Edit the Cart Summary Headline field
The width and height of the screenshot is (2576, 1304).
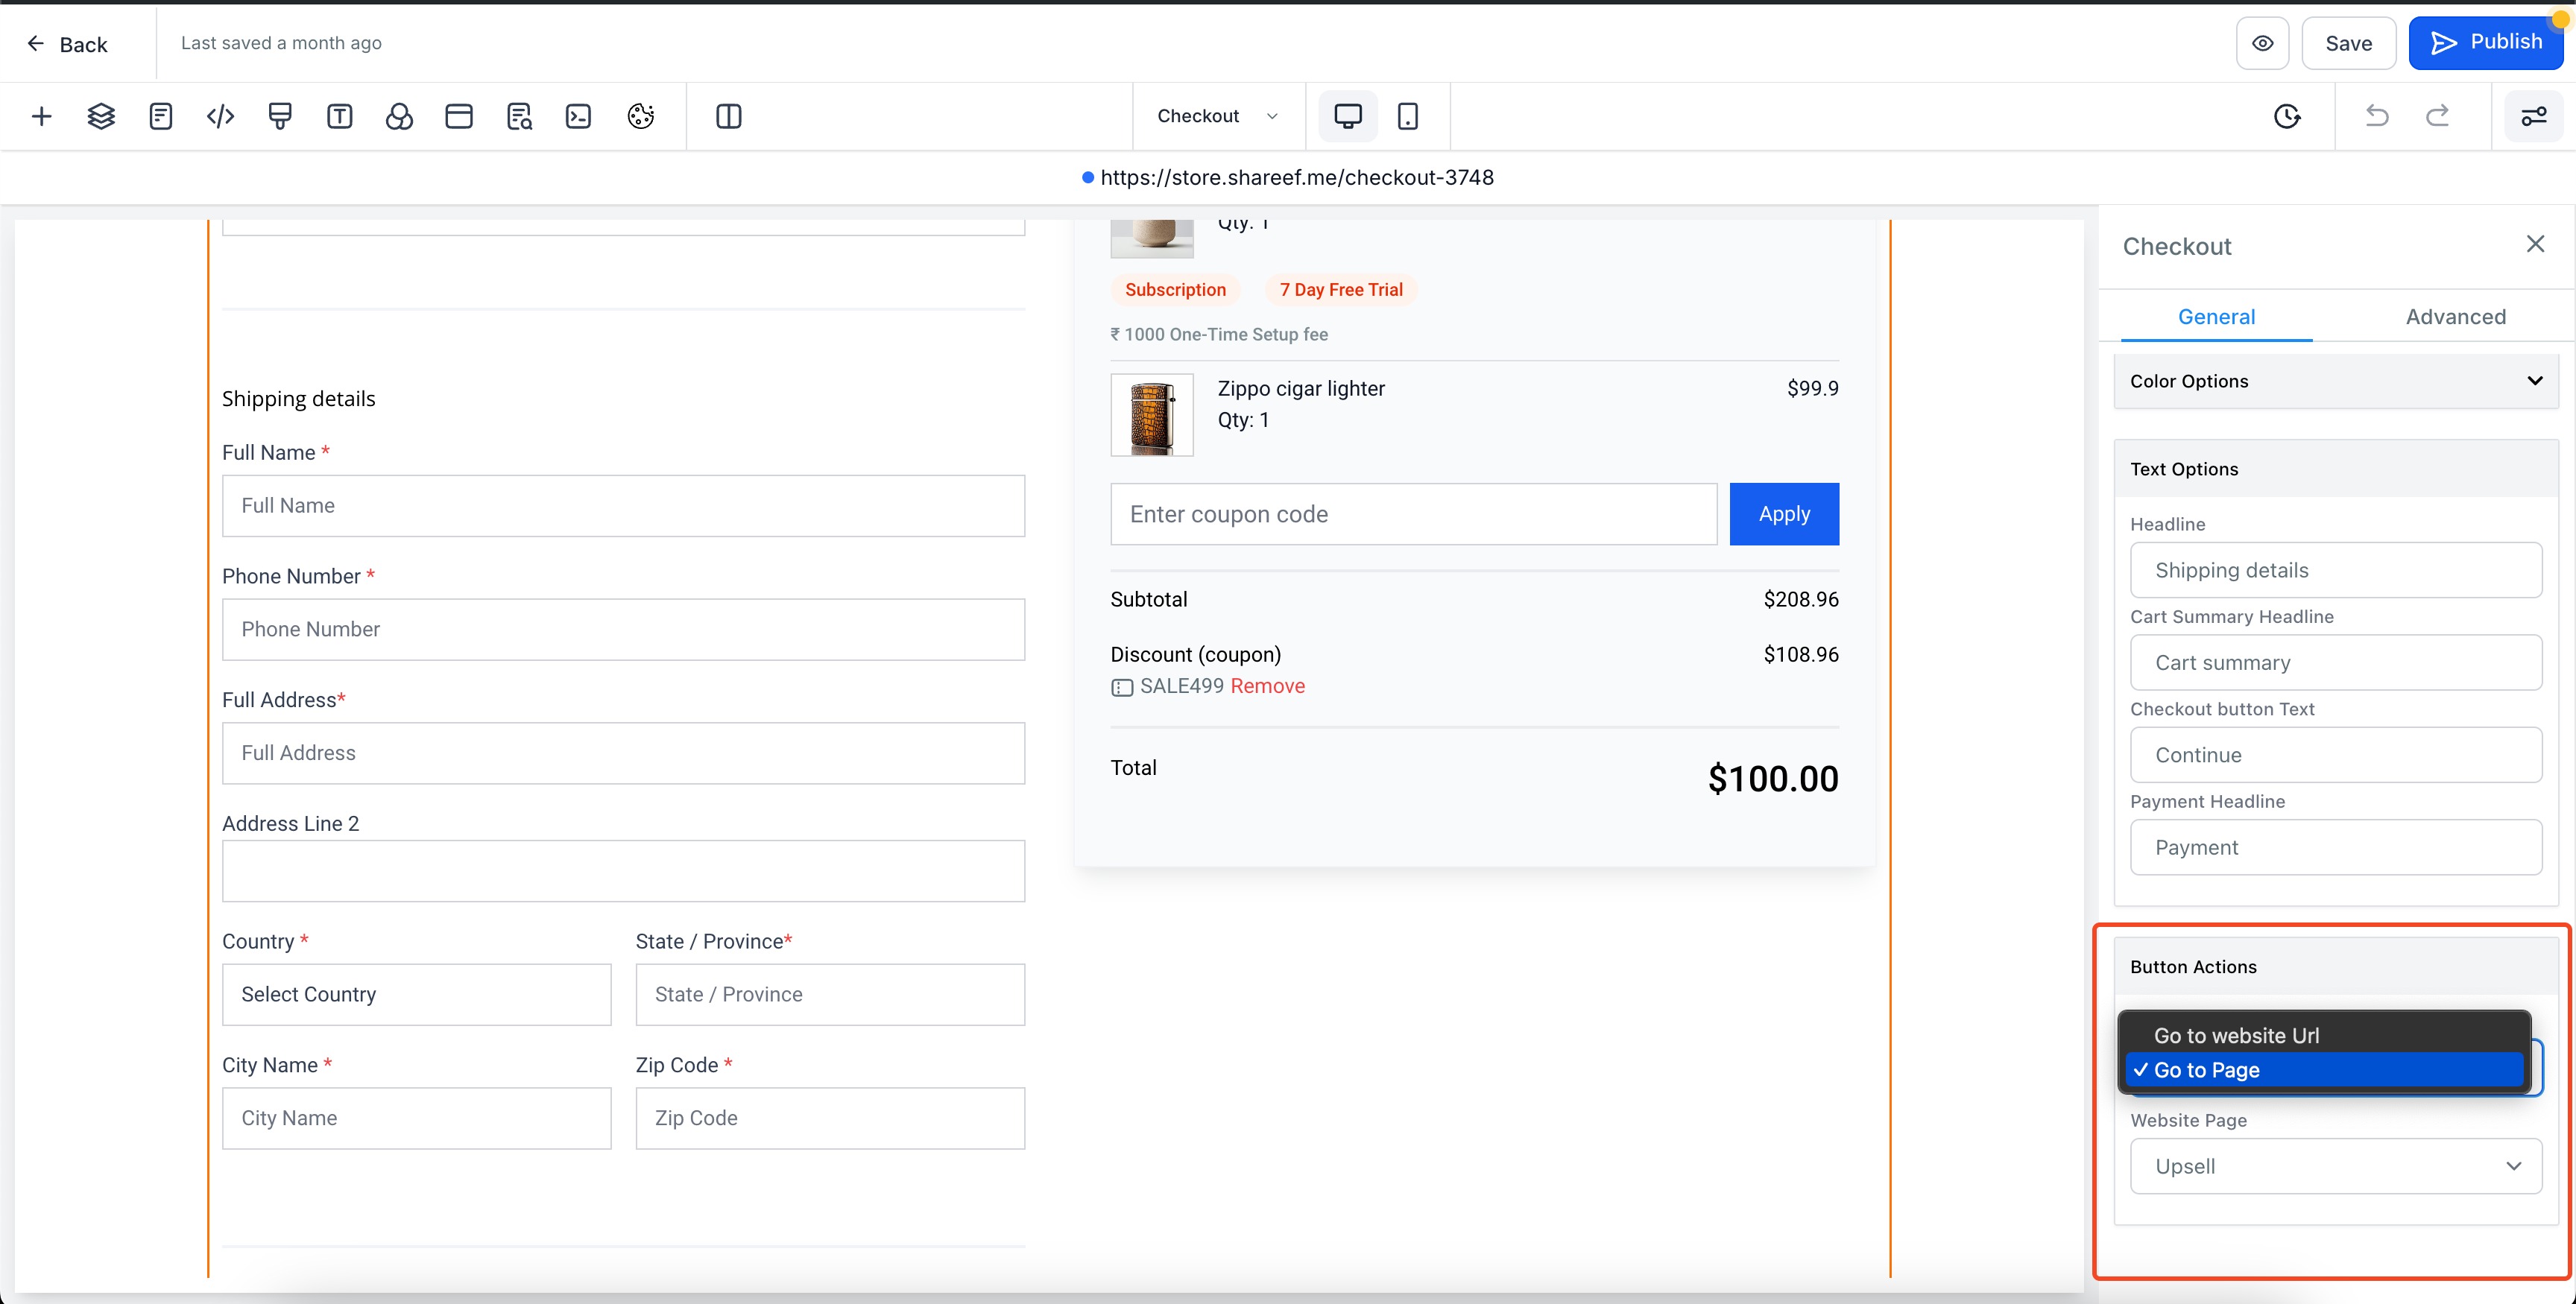click(x=2336, y=662)
